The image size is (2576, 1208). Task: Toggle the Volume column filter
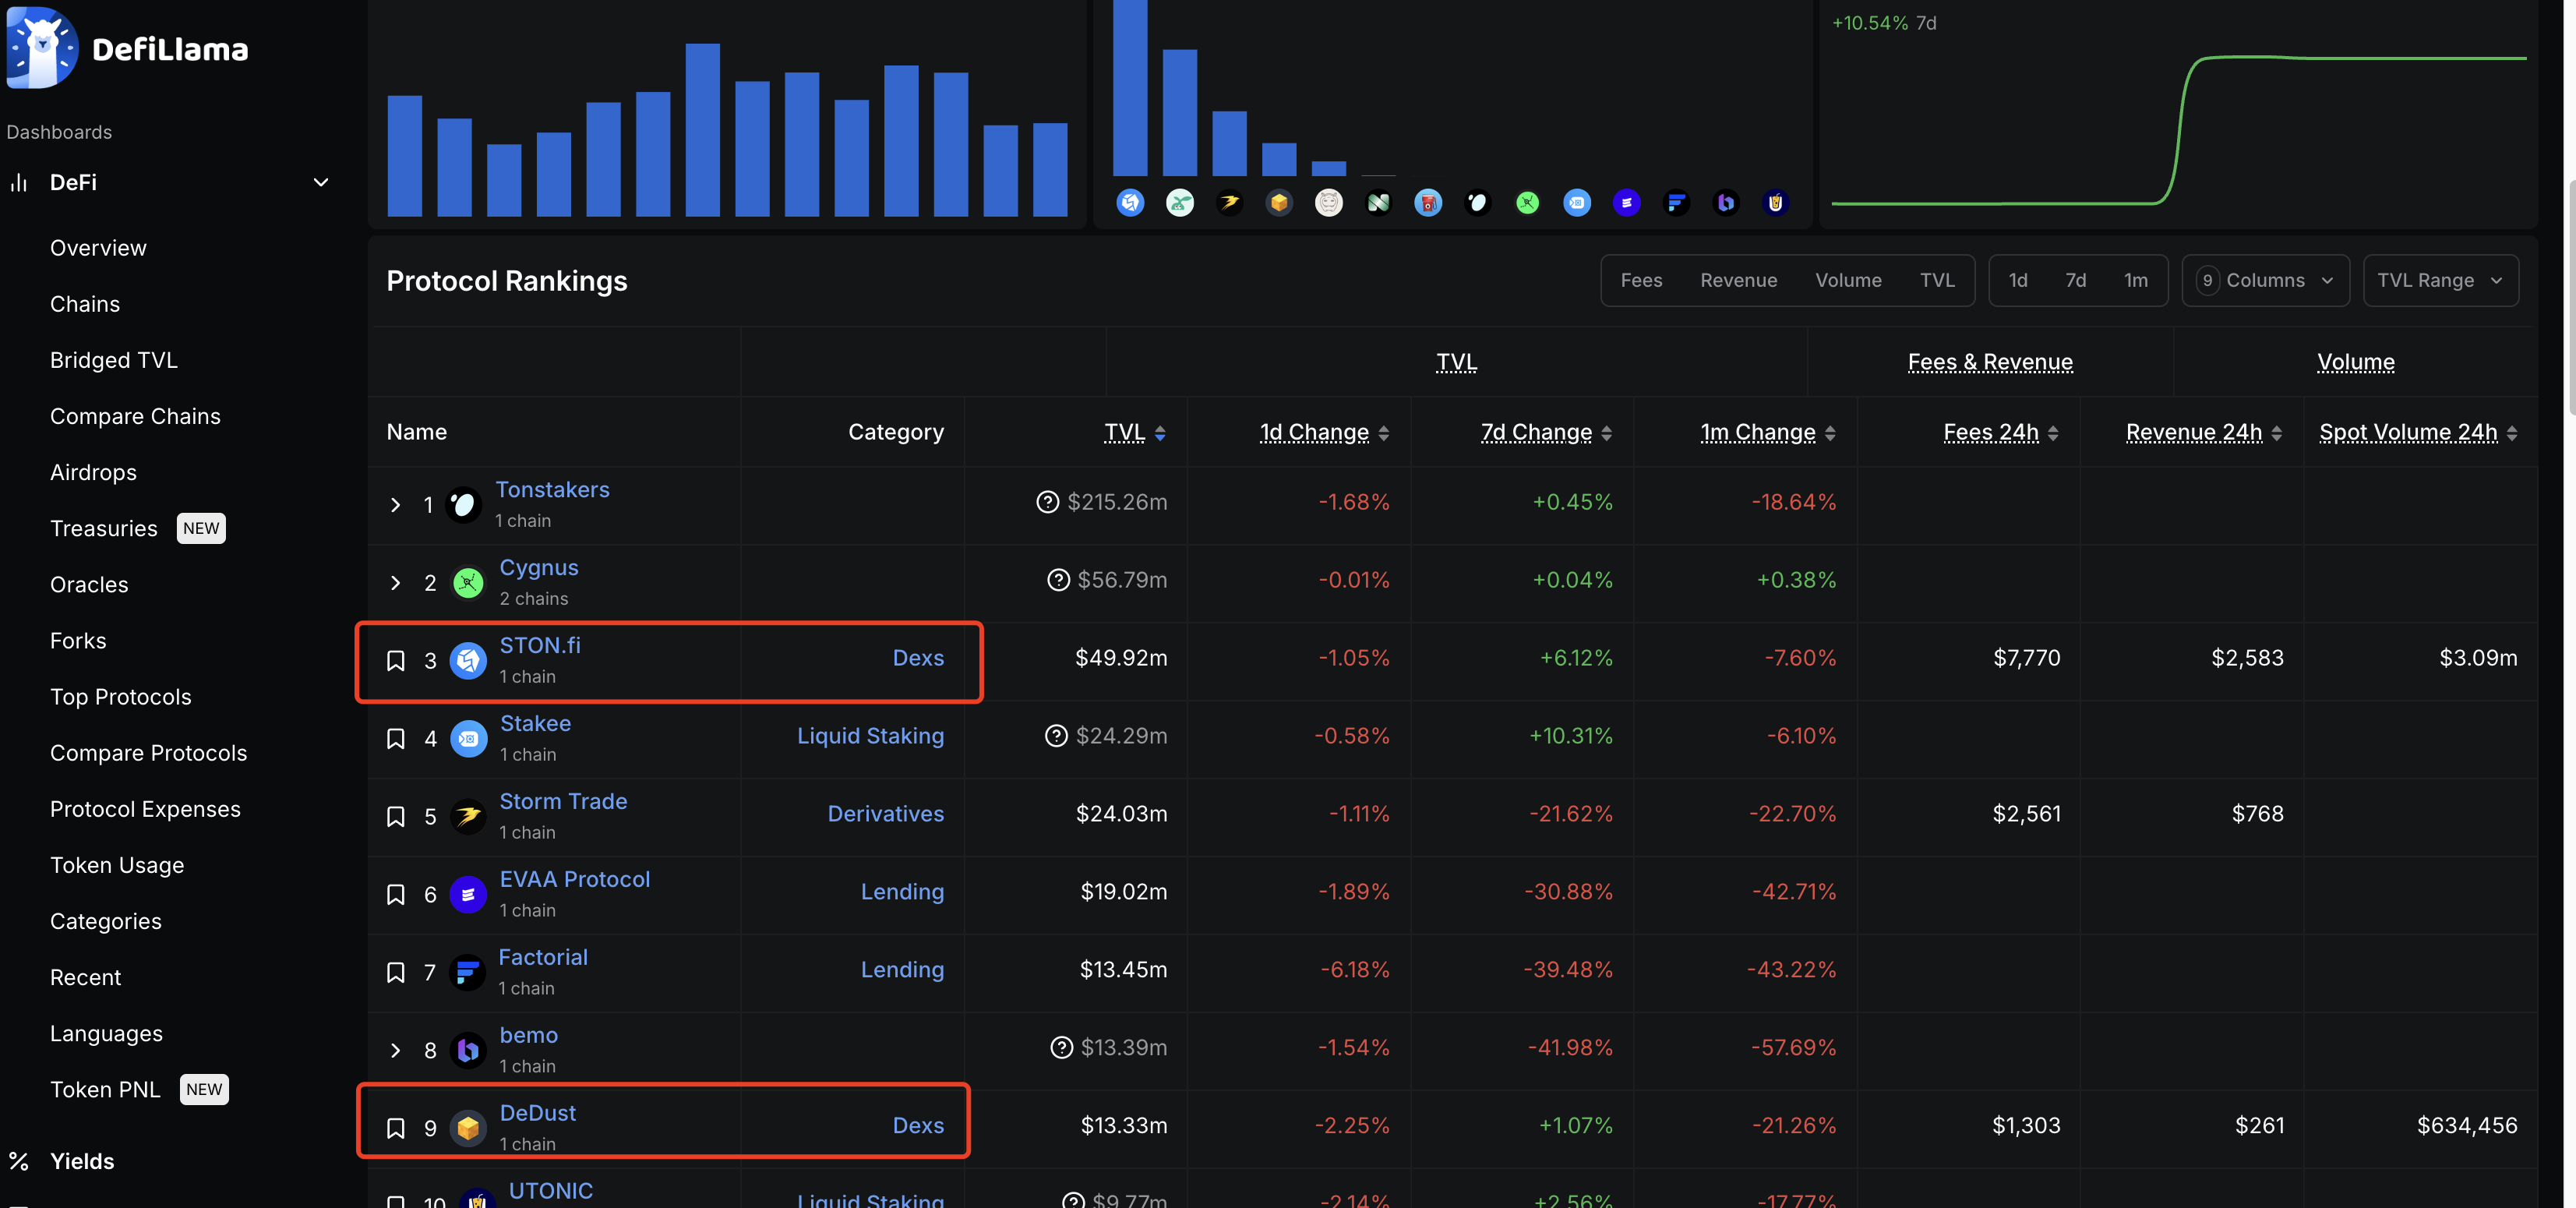(1848, 281)
